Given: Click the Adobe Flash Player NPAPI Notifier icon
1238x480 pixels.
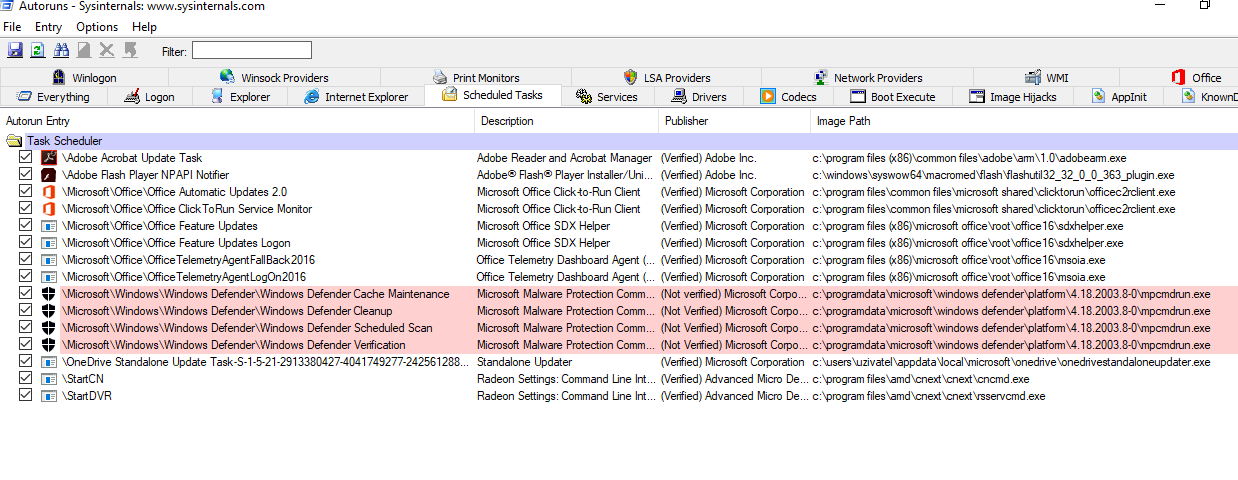Looking at the screenshot, I should tap(49, 175).
